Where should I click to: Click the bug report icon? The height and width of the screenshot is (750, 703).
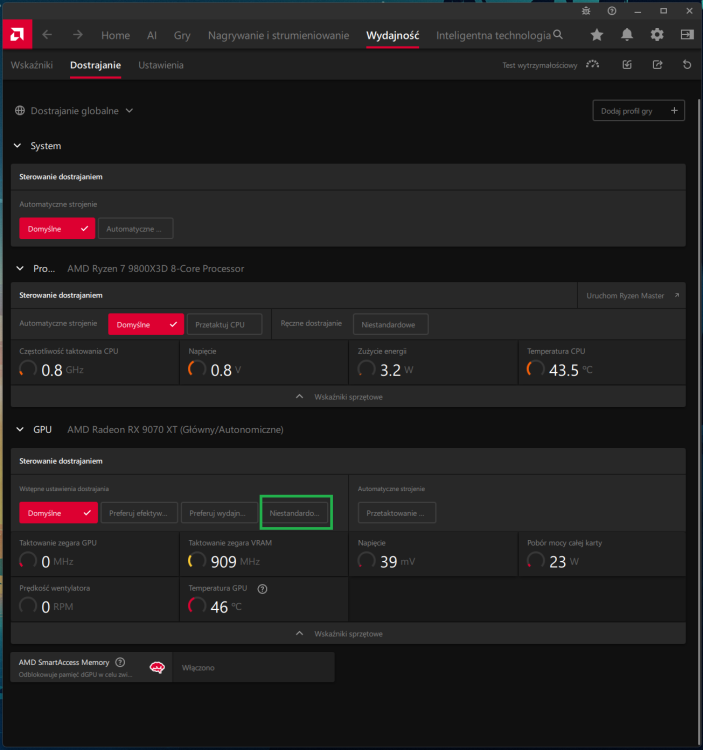586,11
